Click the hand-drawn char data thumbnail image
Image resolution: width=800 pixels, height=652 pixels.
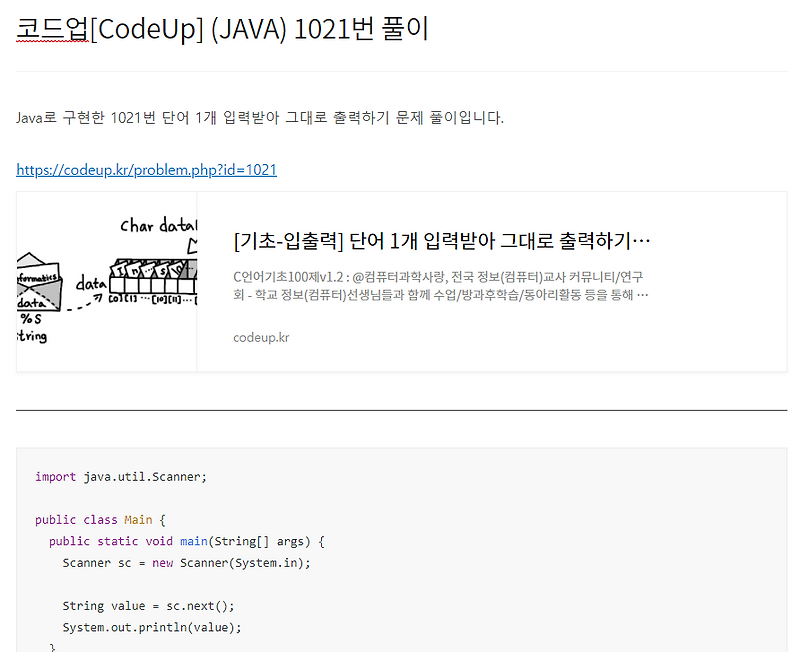106,281
